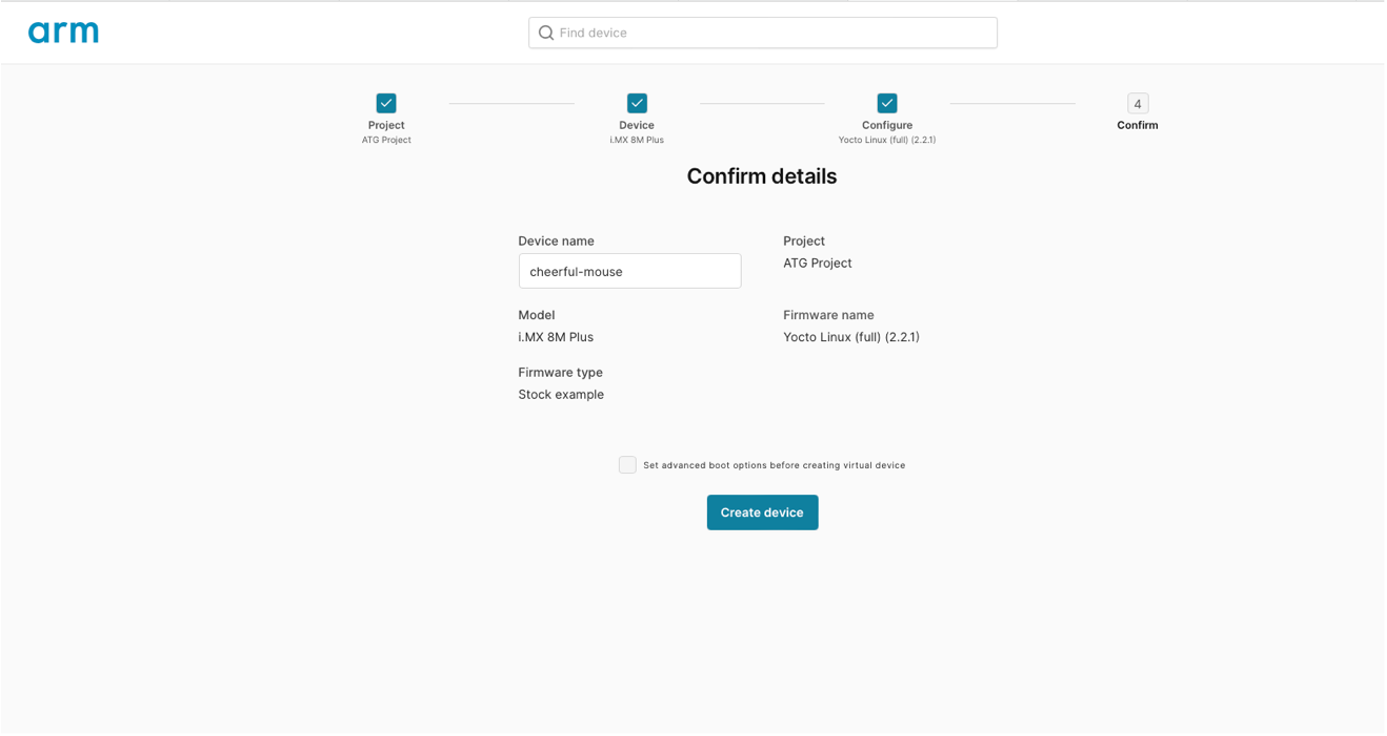Click 'Set advanced boot options' label text
The height and width of the screenshot is (736, 1387).
click(x=774, y=466)
